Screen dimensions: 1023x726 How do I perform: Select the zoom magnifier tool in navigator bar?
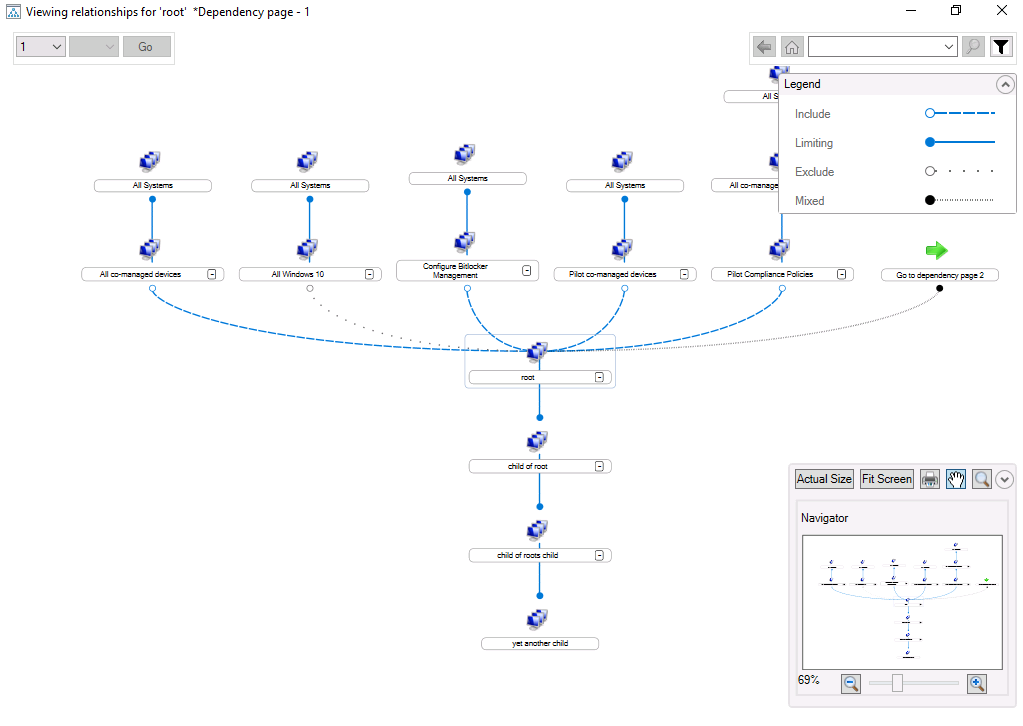coord(981,479)
